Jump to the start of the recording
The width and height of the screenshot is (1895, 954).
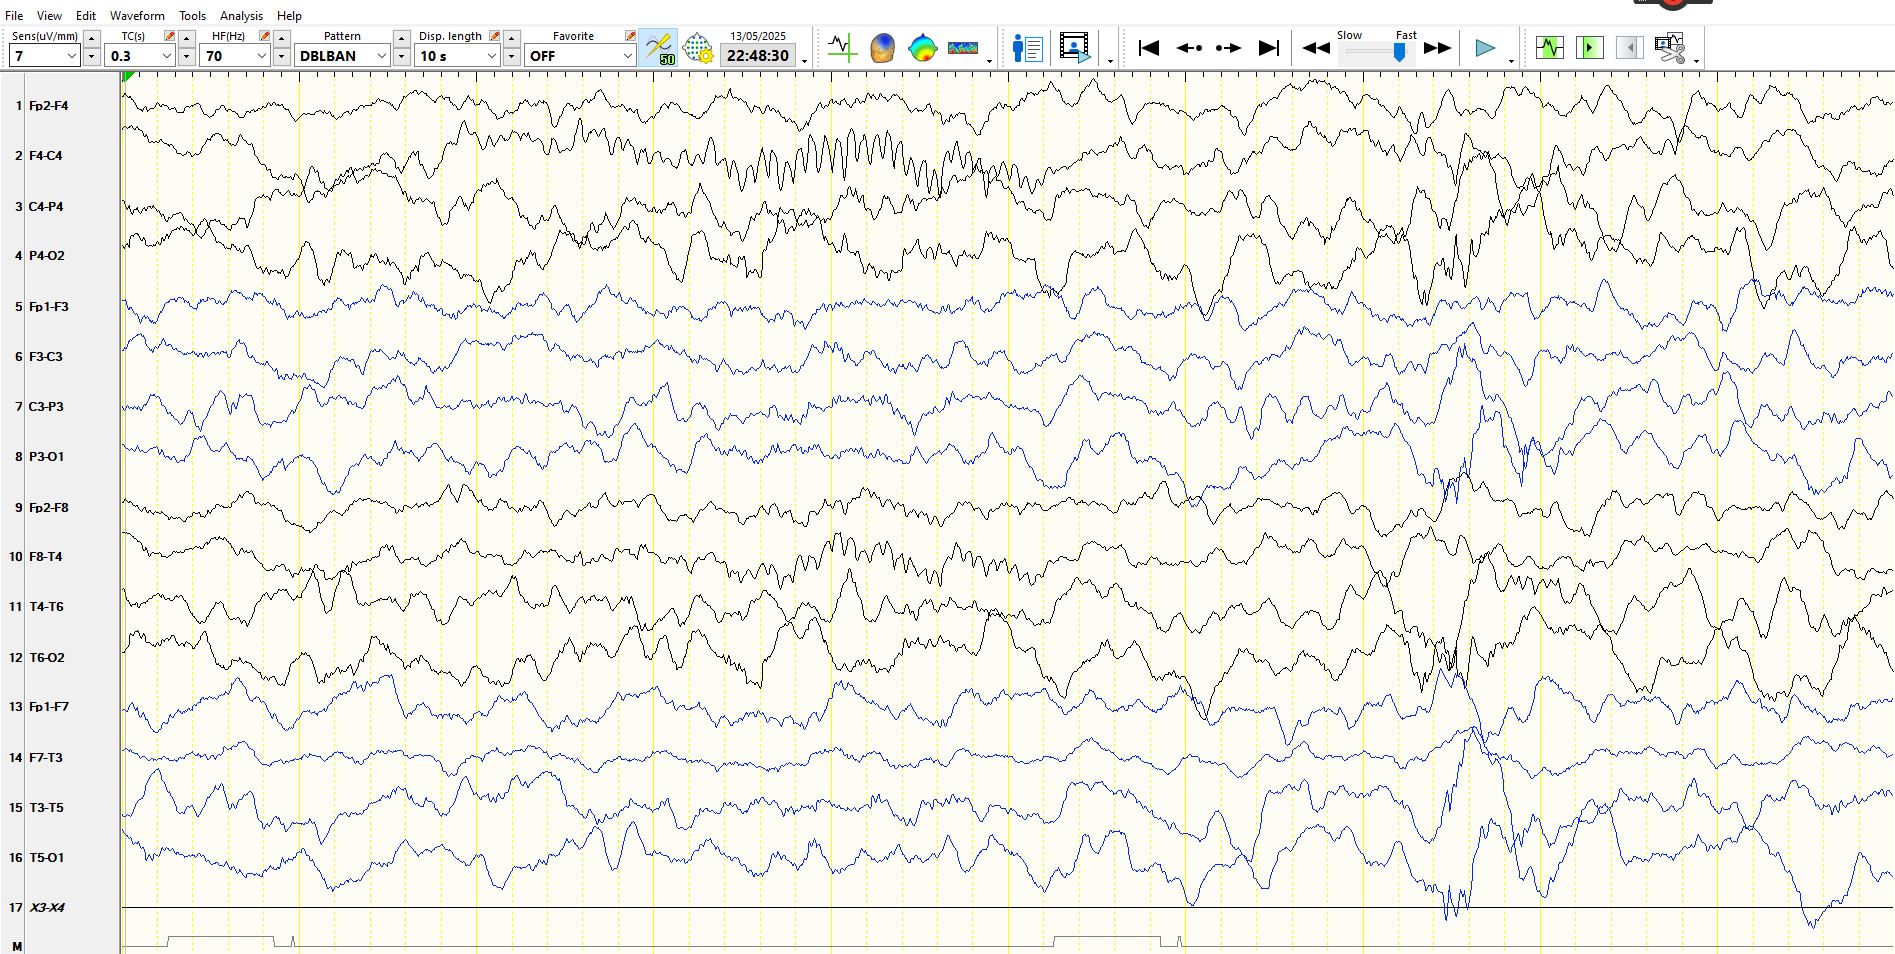(x=1149, y=48)
